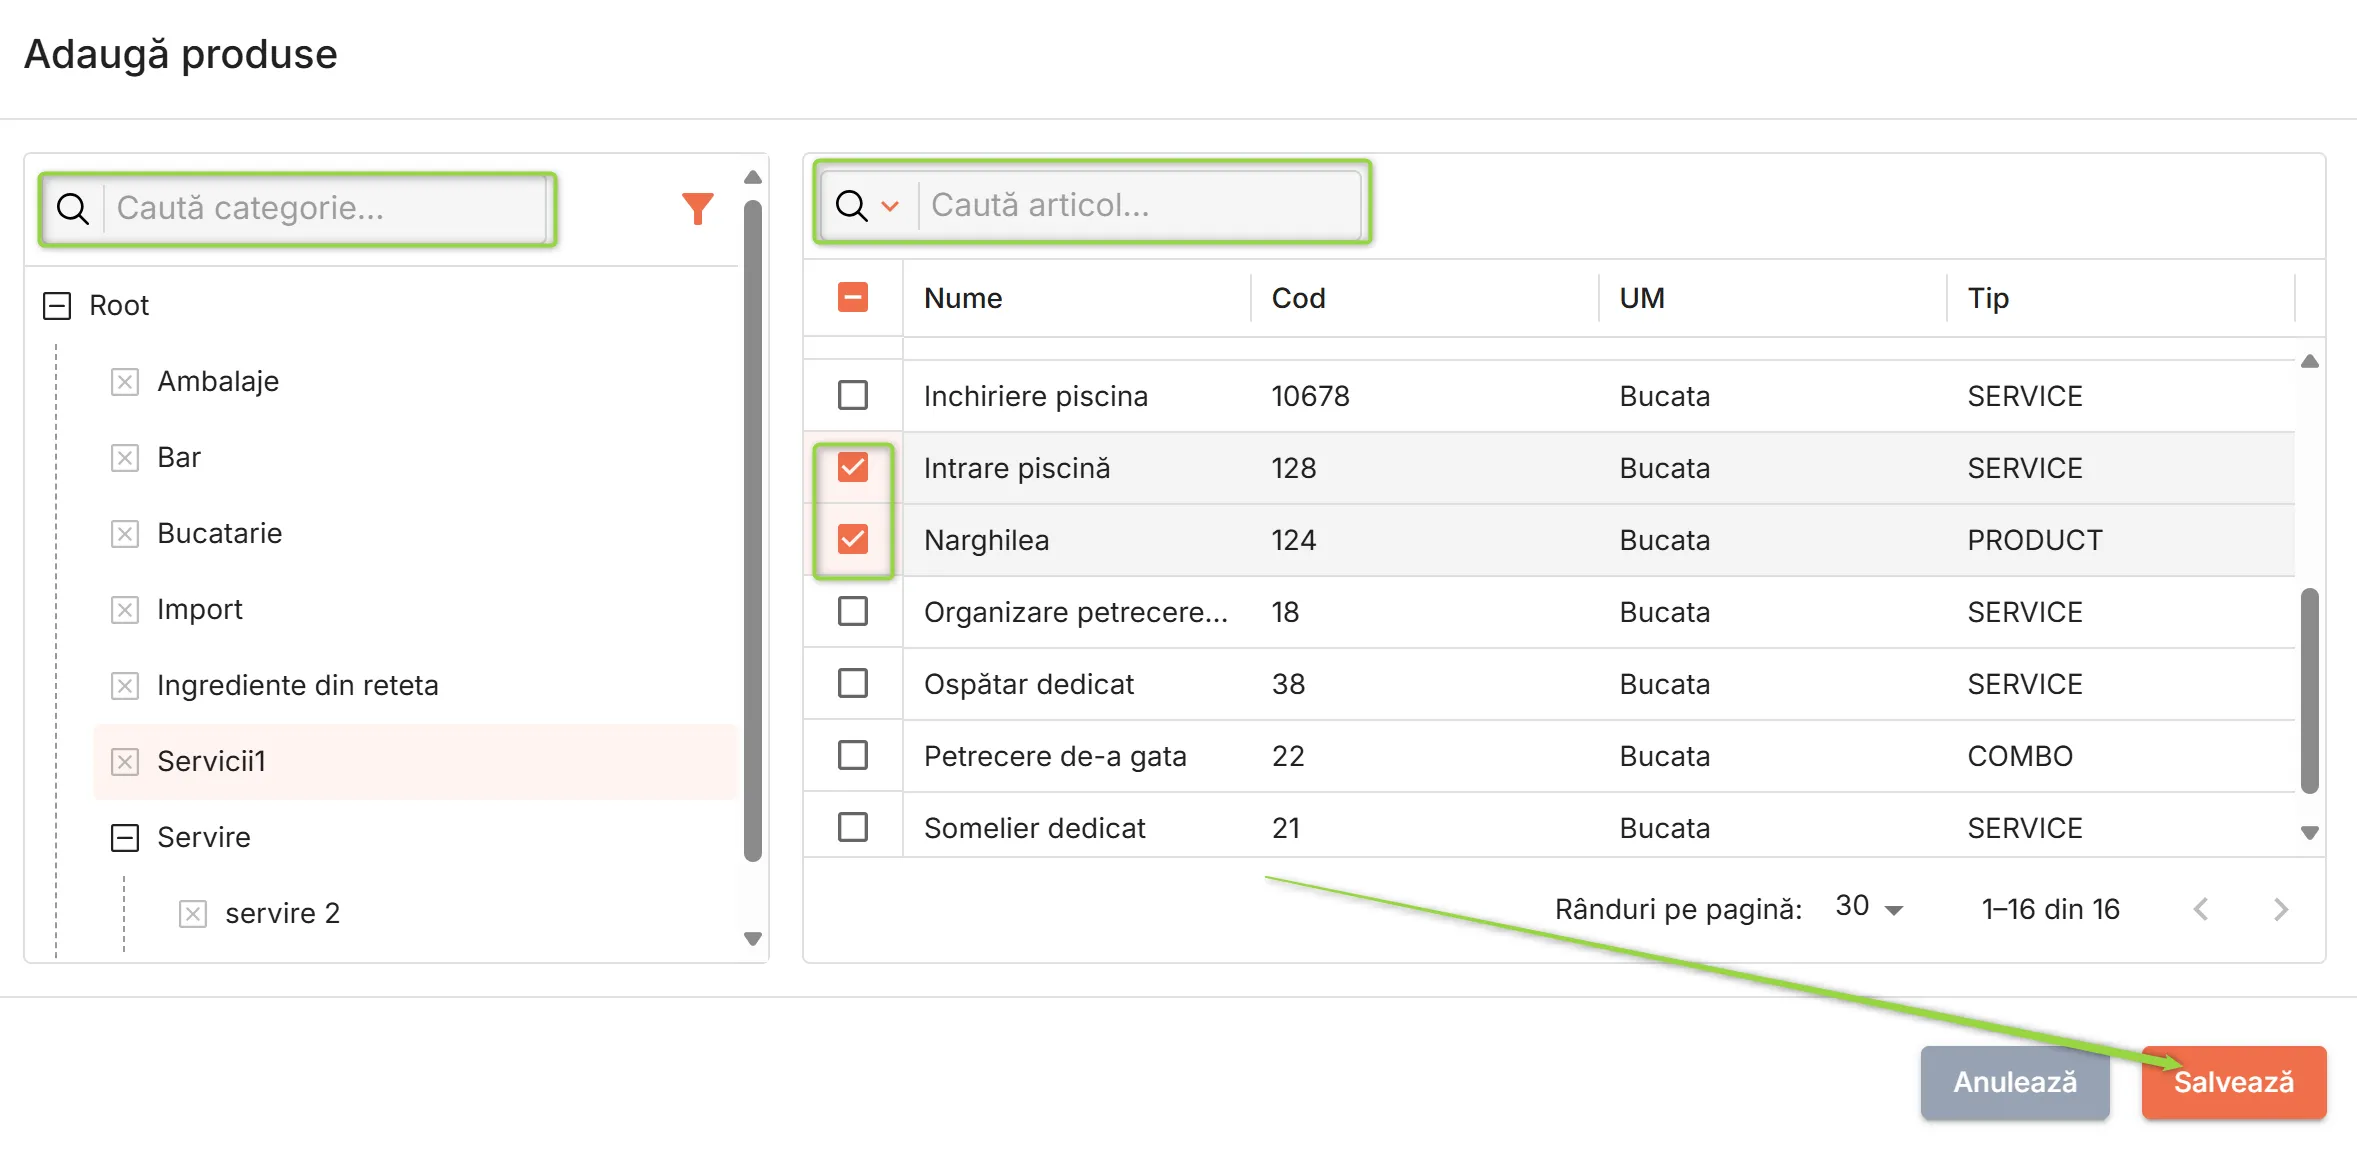Viewport: 2357px width, 1151px height.
Task: Click the product table scroll-up arrow
Action: point(2309,361)
